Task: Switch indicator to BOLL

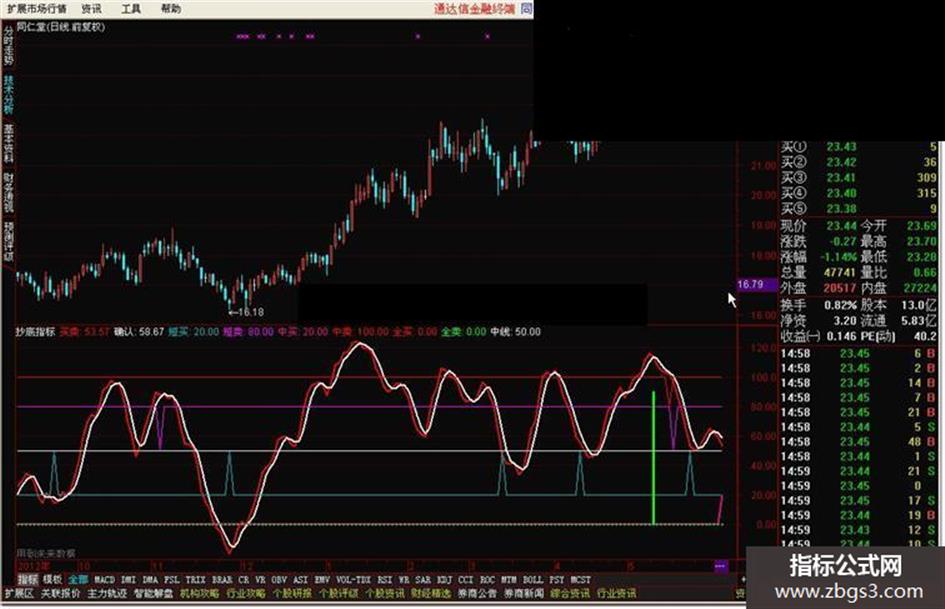Action: point(533,579)
